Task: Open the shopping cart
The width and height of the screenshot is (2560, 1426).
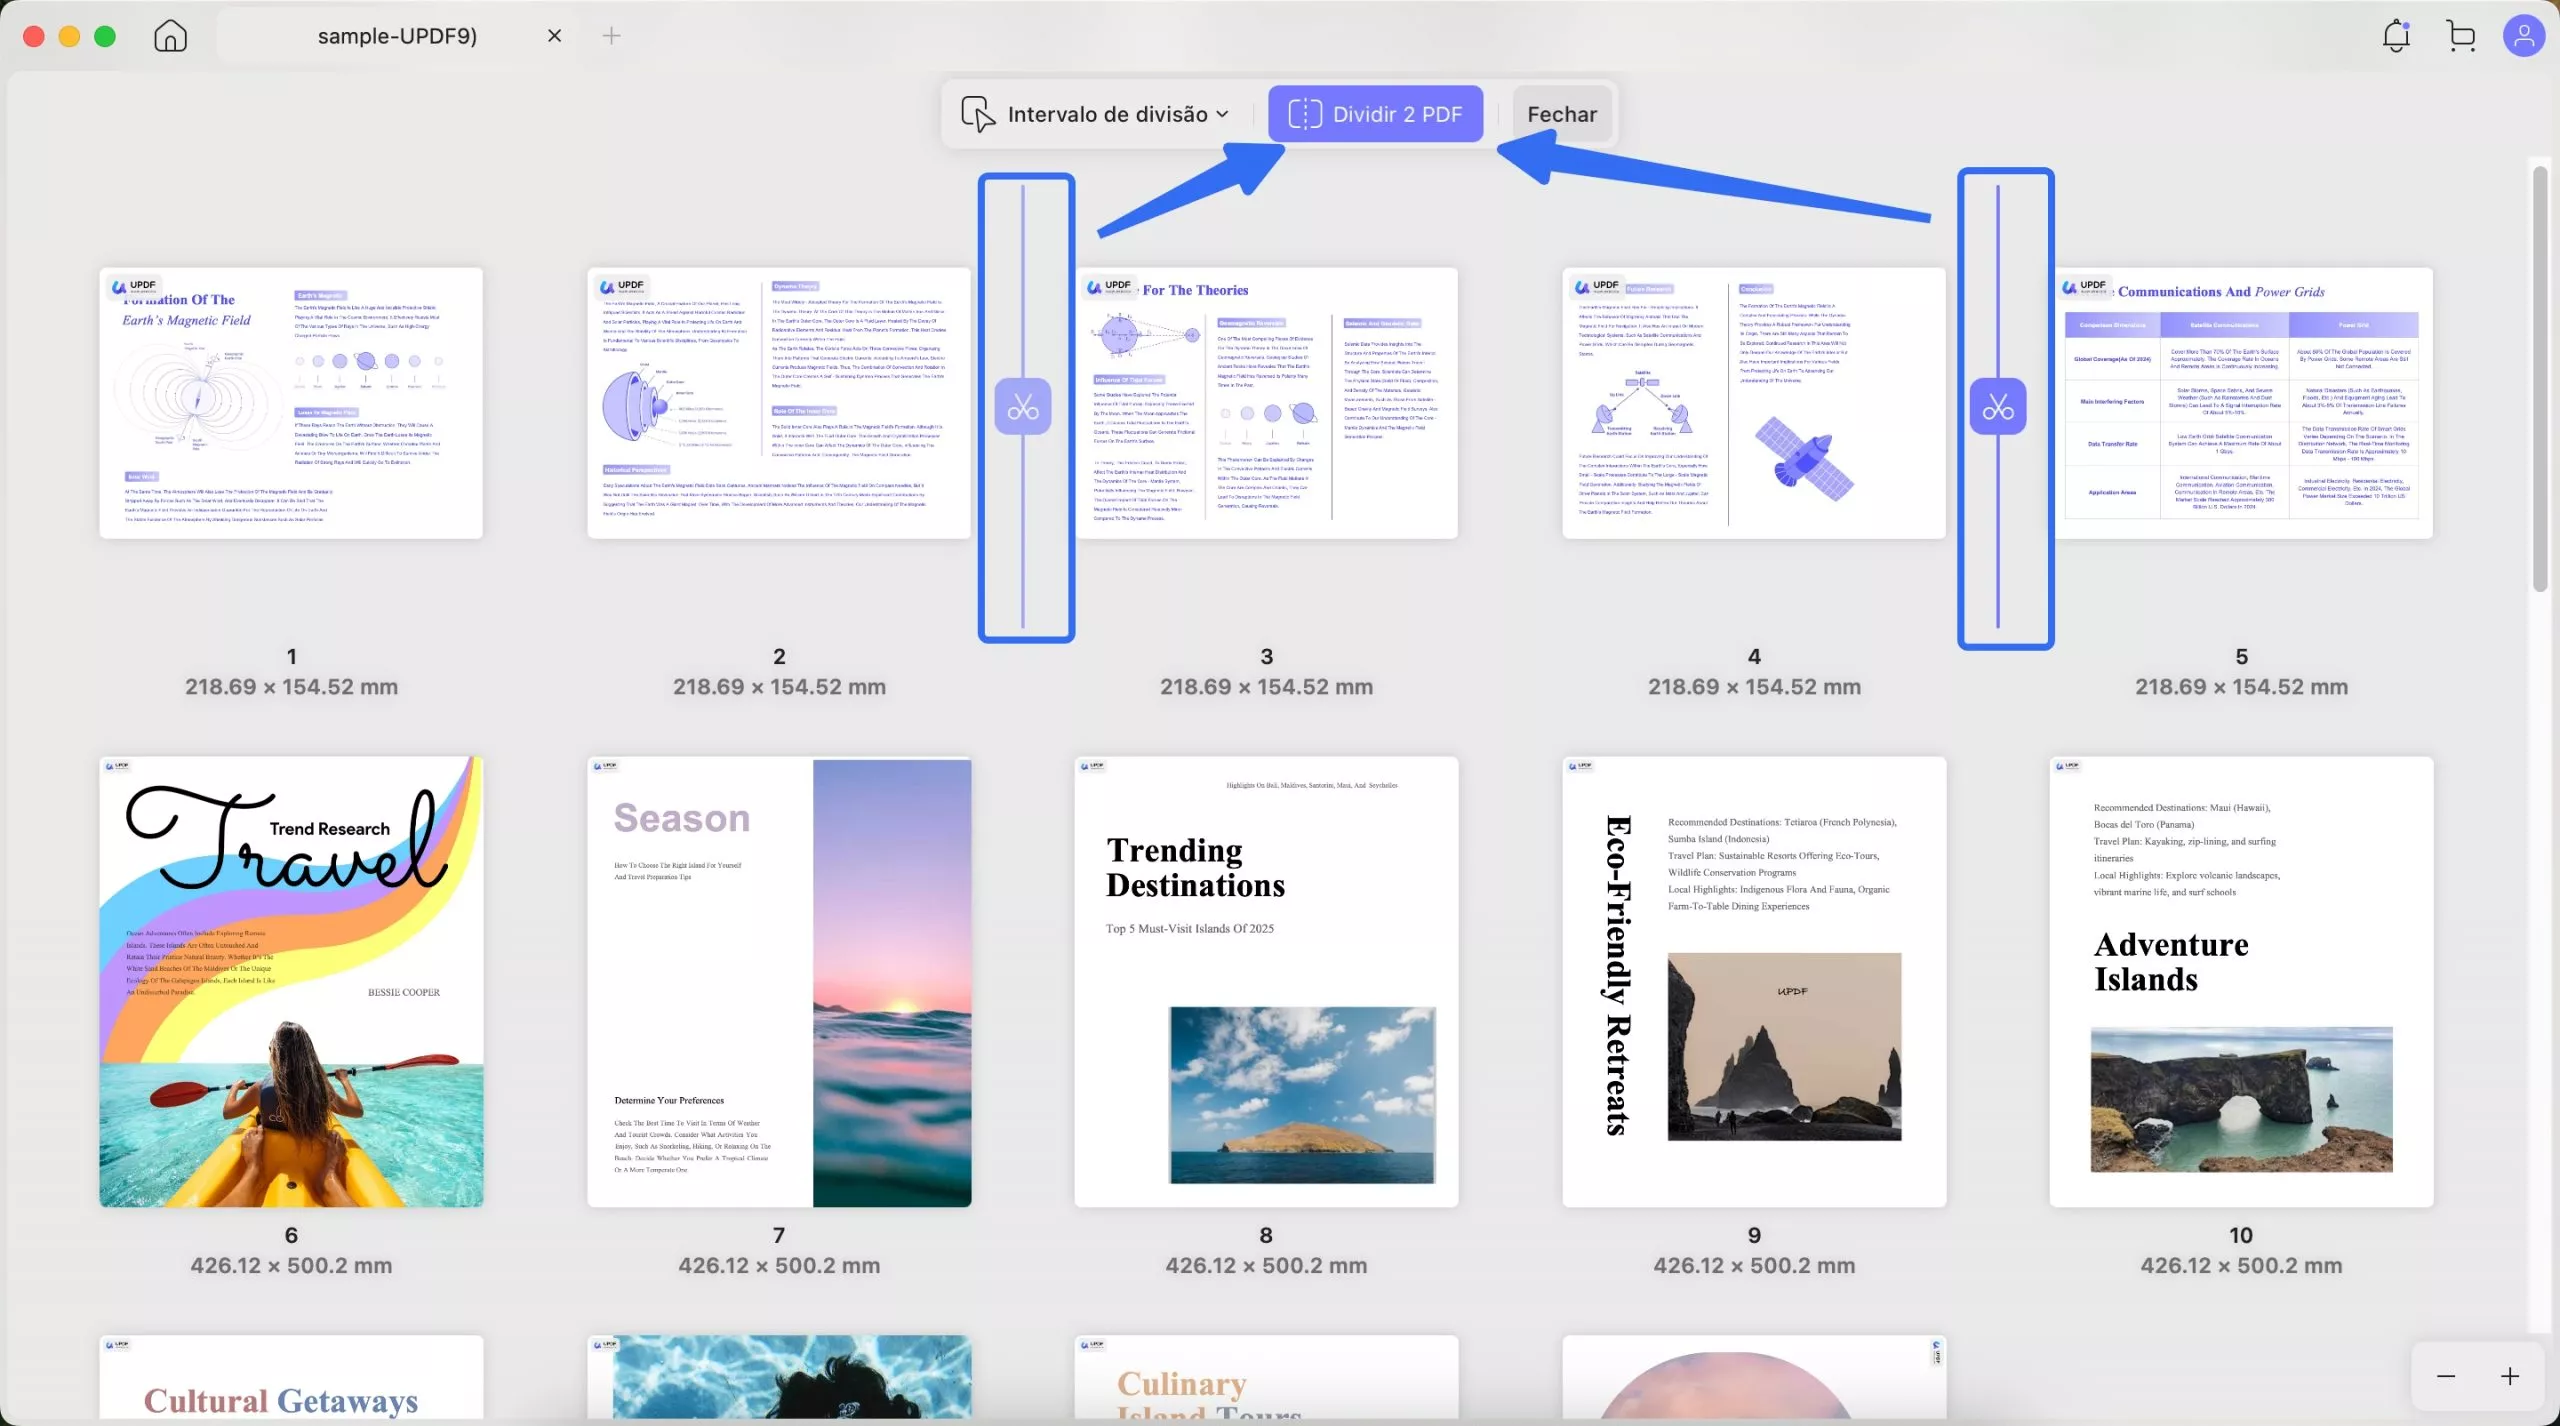Action: coord(2461,36)
